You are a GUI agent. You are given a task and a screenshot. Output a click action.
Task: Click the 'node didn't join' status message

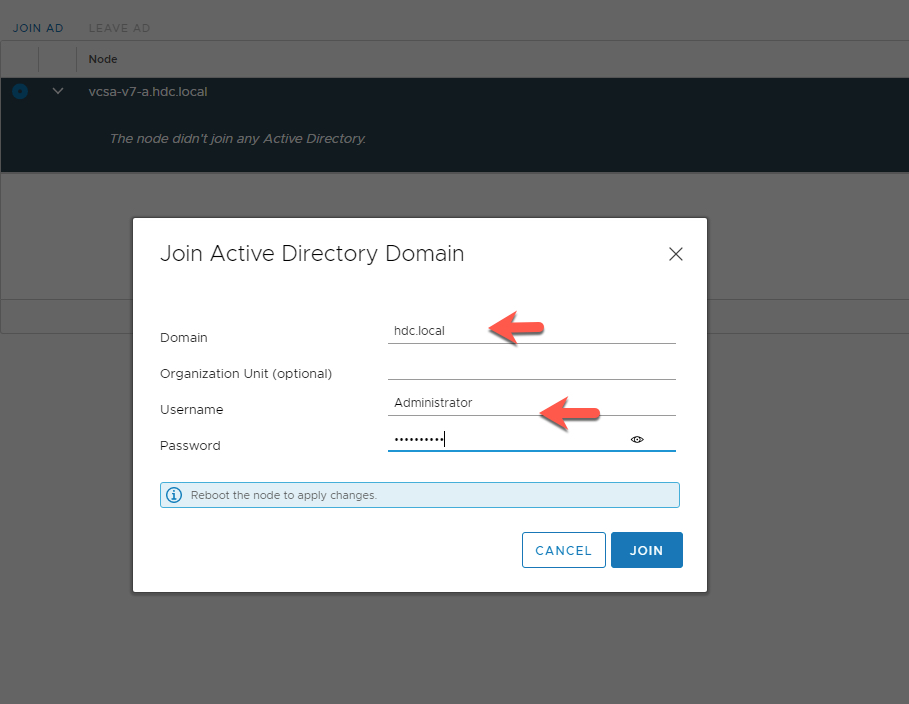[238, 139]
